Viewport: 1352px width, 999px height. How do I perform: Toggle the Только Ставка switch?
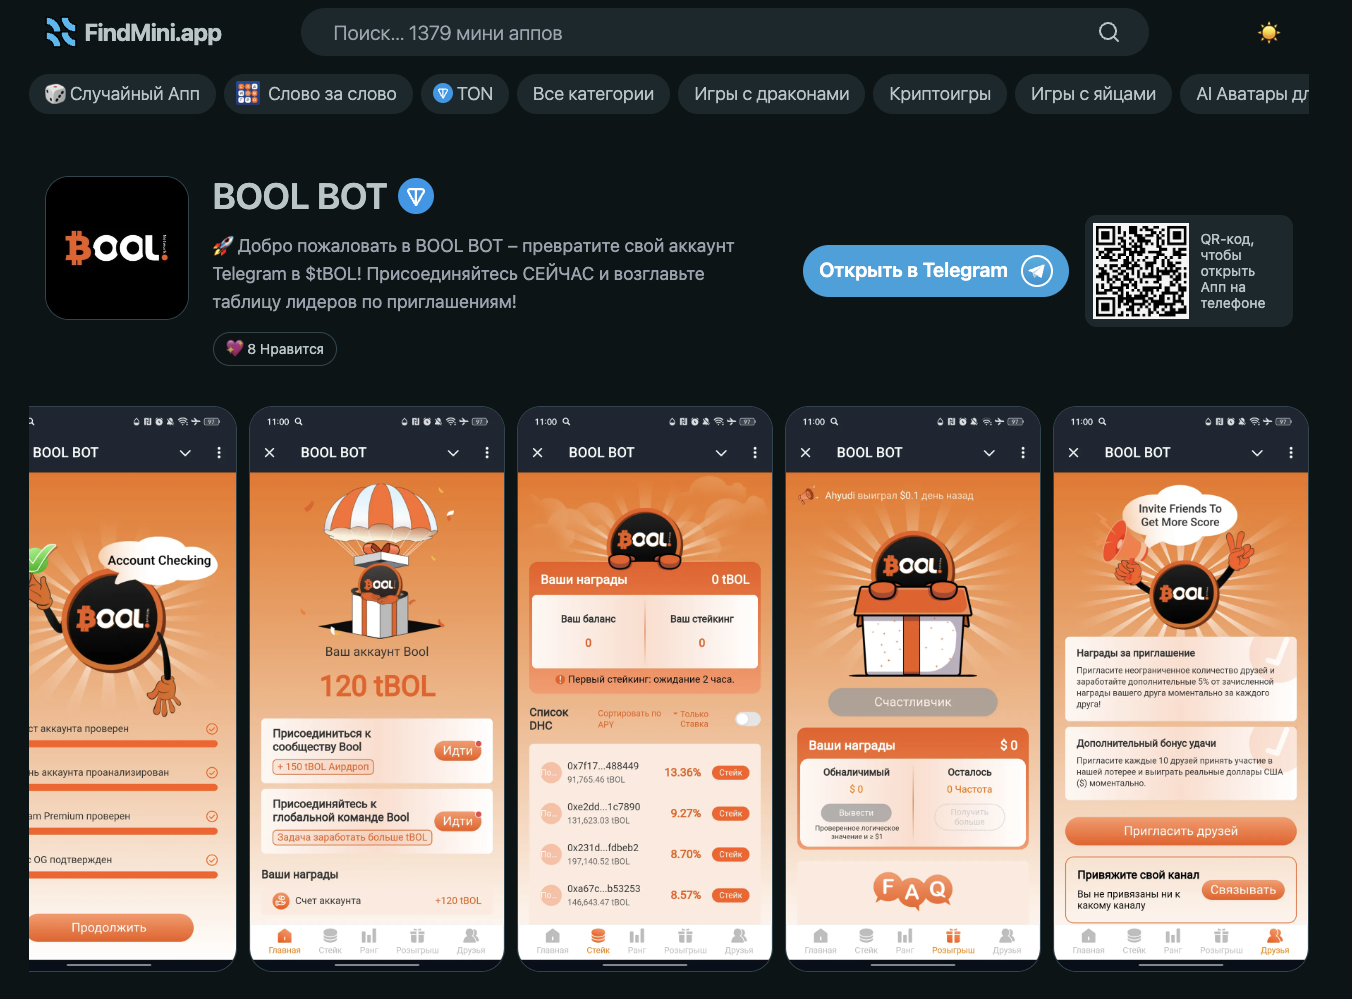point(748,719)
